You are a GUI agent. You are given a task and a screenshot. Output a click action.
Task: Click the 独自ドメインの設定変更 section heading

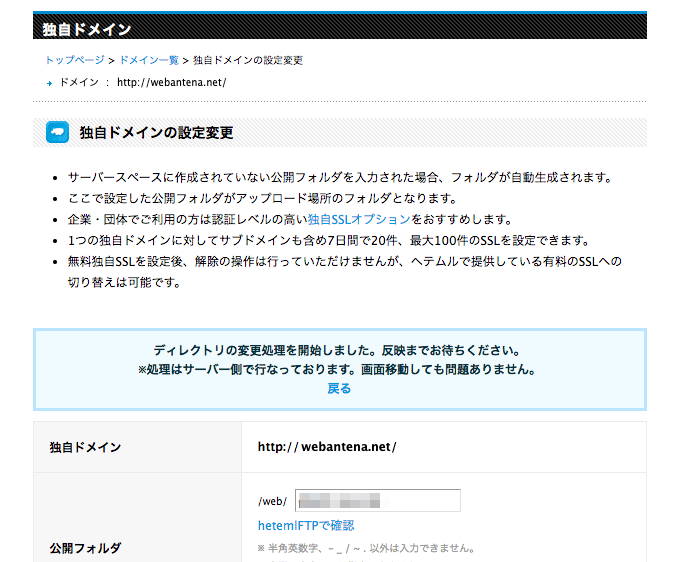[157, 132]
